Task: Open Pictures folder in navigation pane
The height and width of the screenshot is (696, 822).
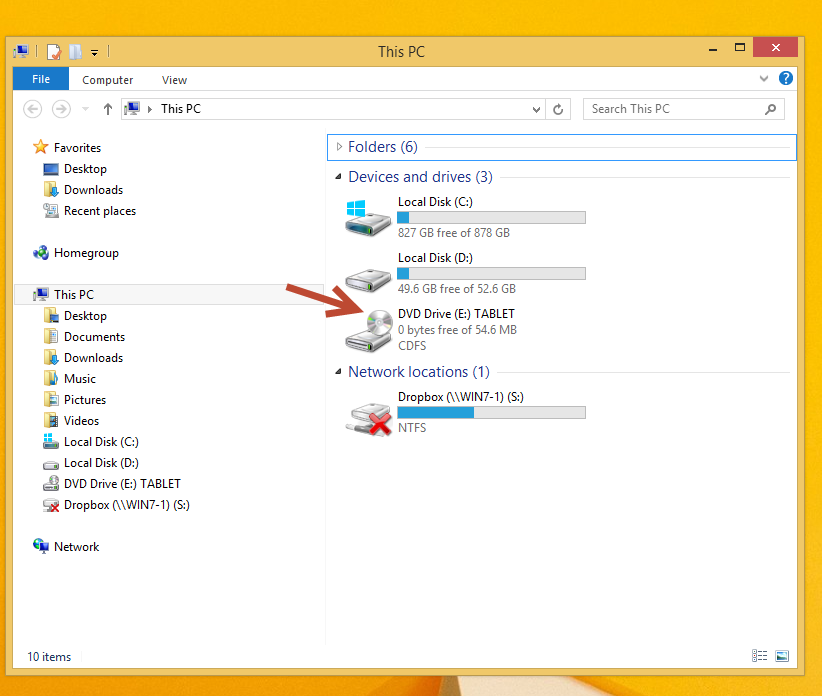Action: pos(85,400)
